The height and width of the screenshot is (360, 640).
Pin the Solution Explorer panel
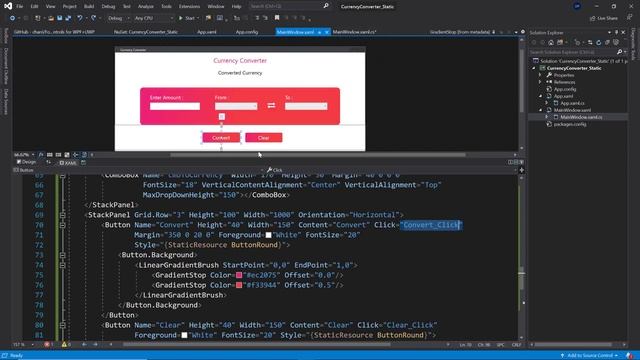click(x=616, y=32)
